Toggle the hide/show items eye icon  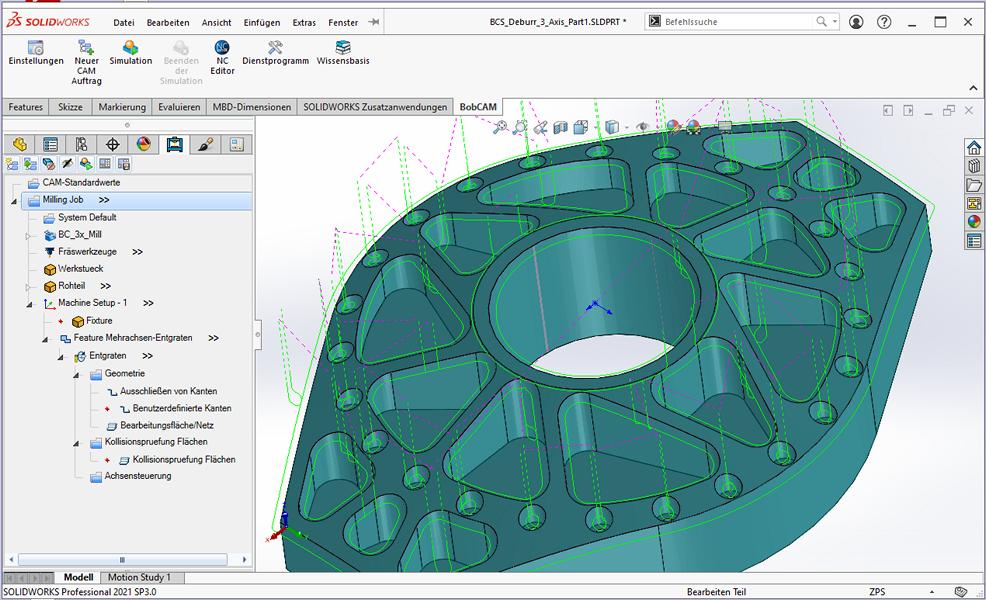click(x=642, y=128)
